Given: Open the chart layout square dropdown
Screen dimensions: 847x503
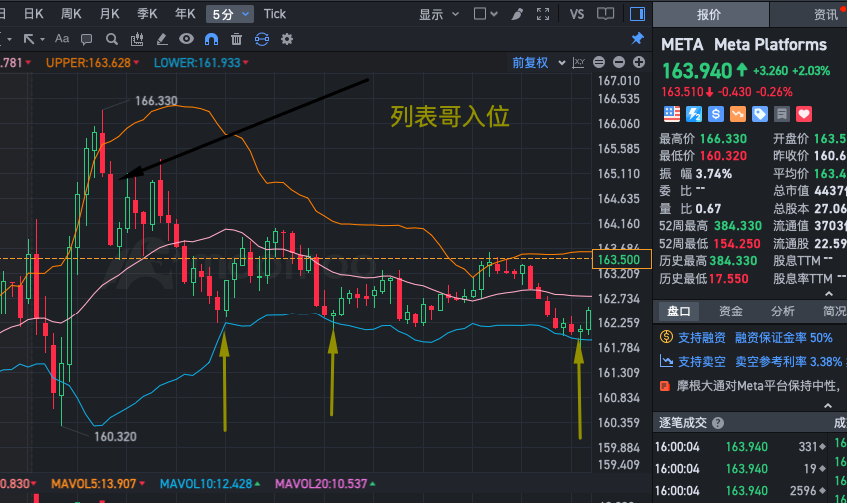Looking at the screenshot, I should pos(485,14).
